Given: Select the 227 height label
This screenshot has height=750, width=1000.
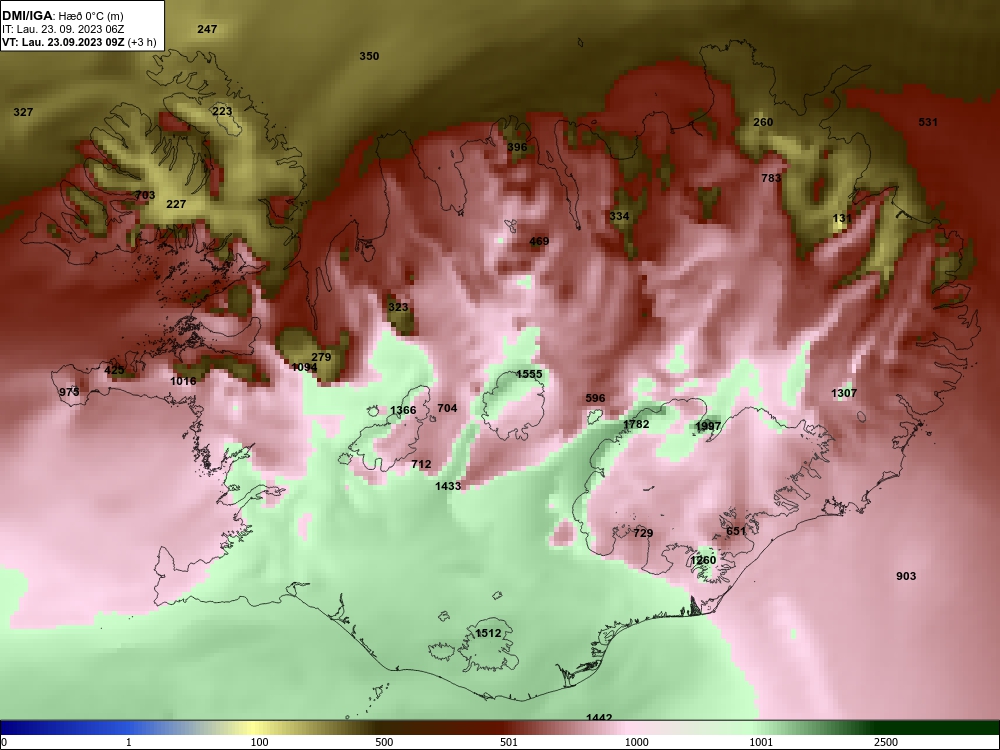Looking at the screenshot, I should point(176,204).
